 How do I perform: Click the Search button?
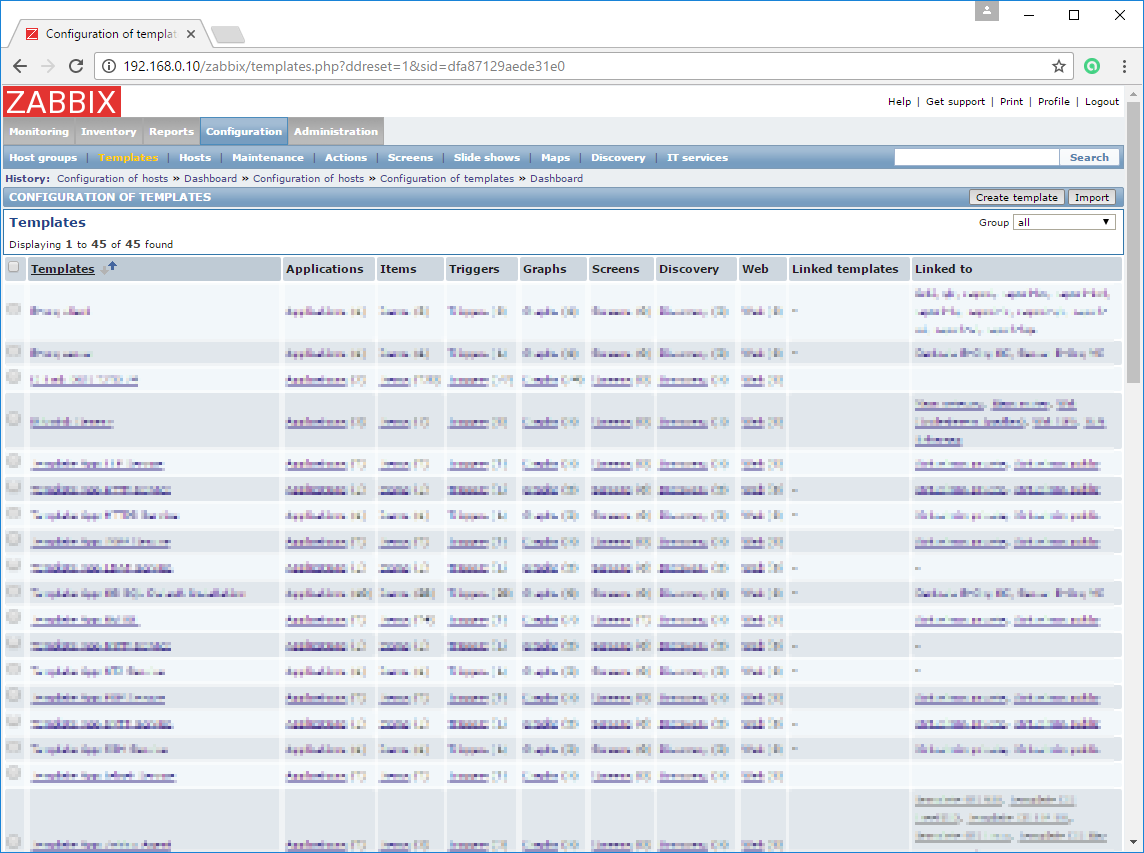[x=1089, y=158]
